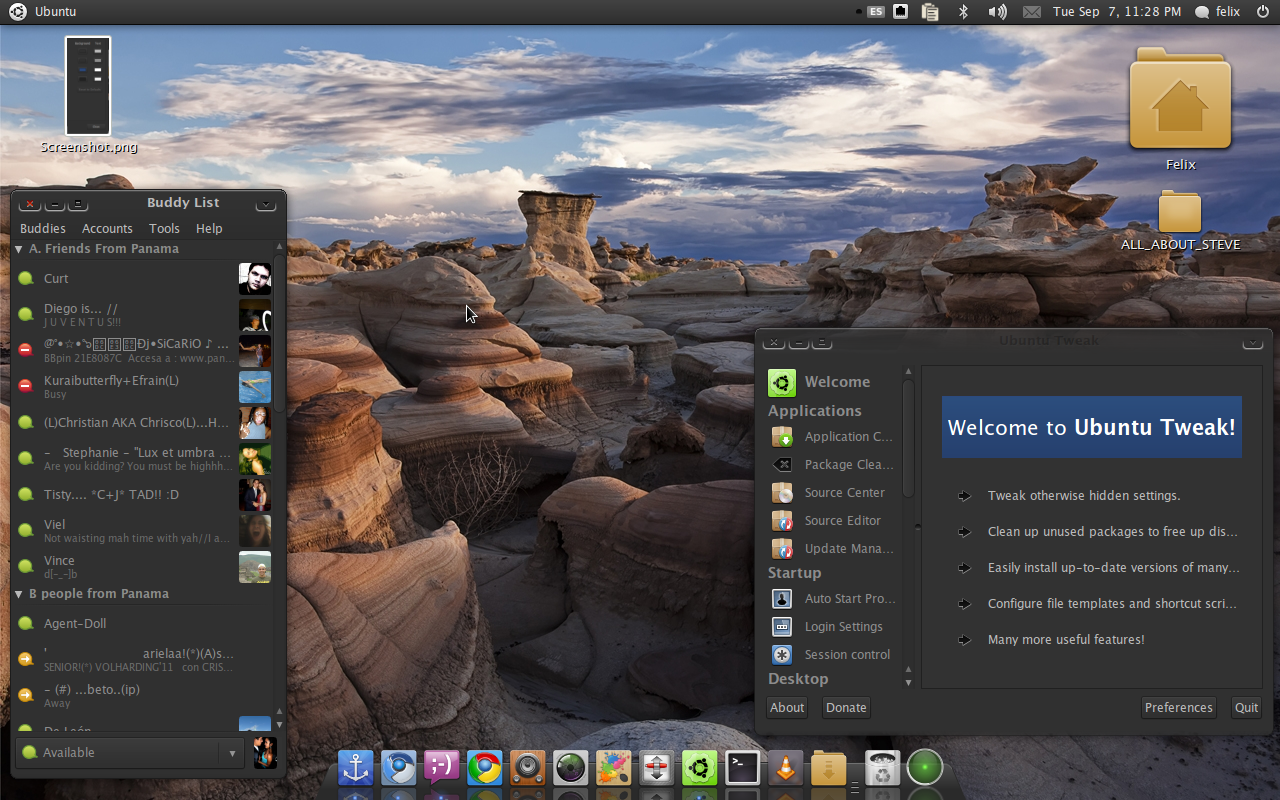Image resolution: width=1280 pixels, height=800 pixels.
Task: Click Ubuntu Tweak green icon in dock
Action: click(x=700, y=768)
